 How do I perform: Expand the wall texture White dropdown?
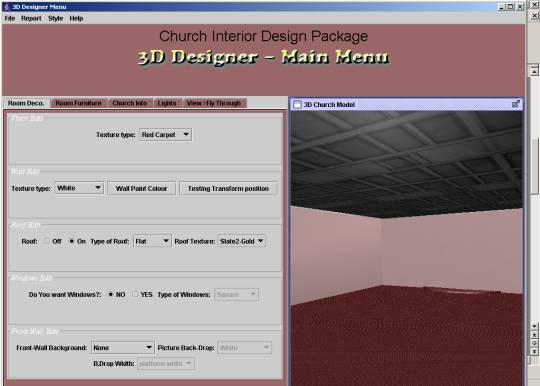[x=79, y=188]
